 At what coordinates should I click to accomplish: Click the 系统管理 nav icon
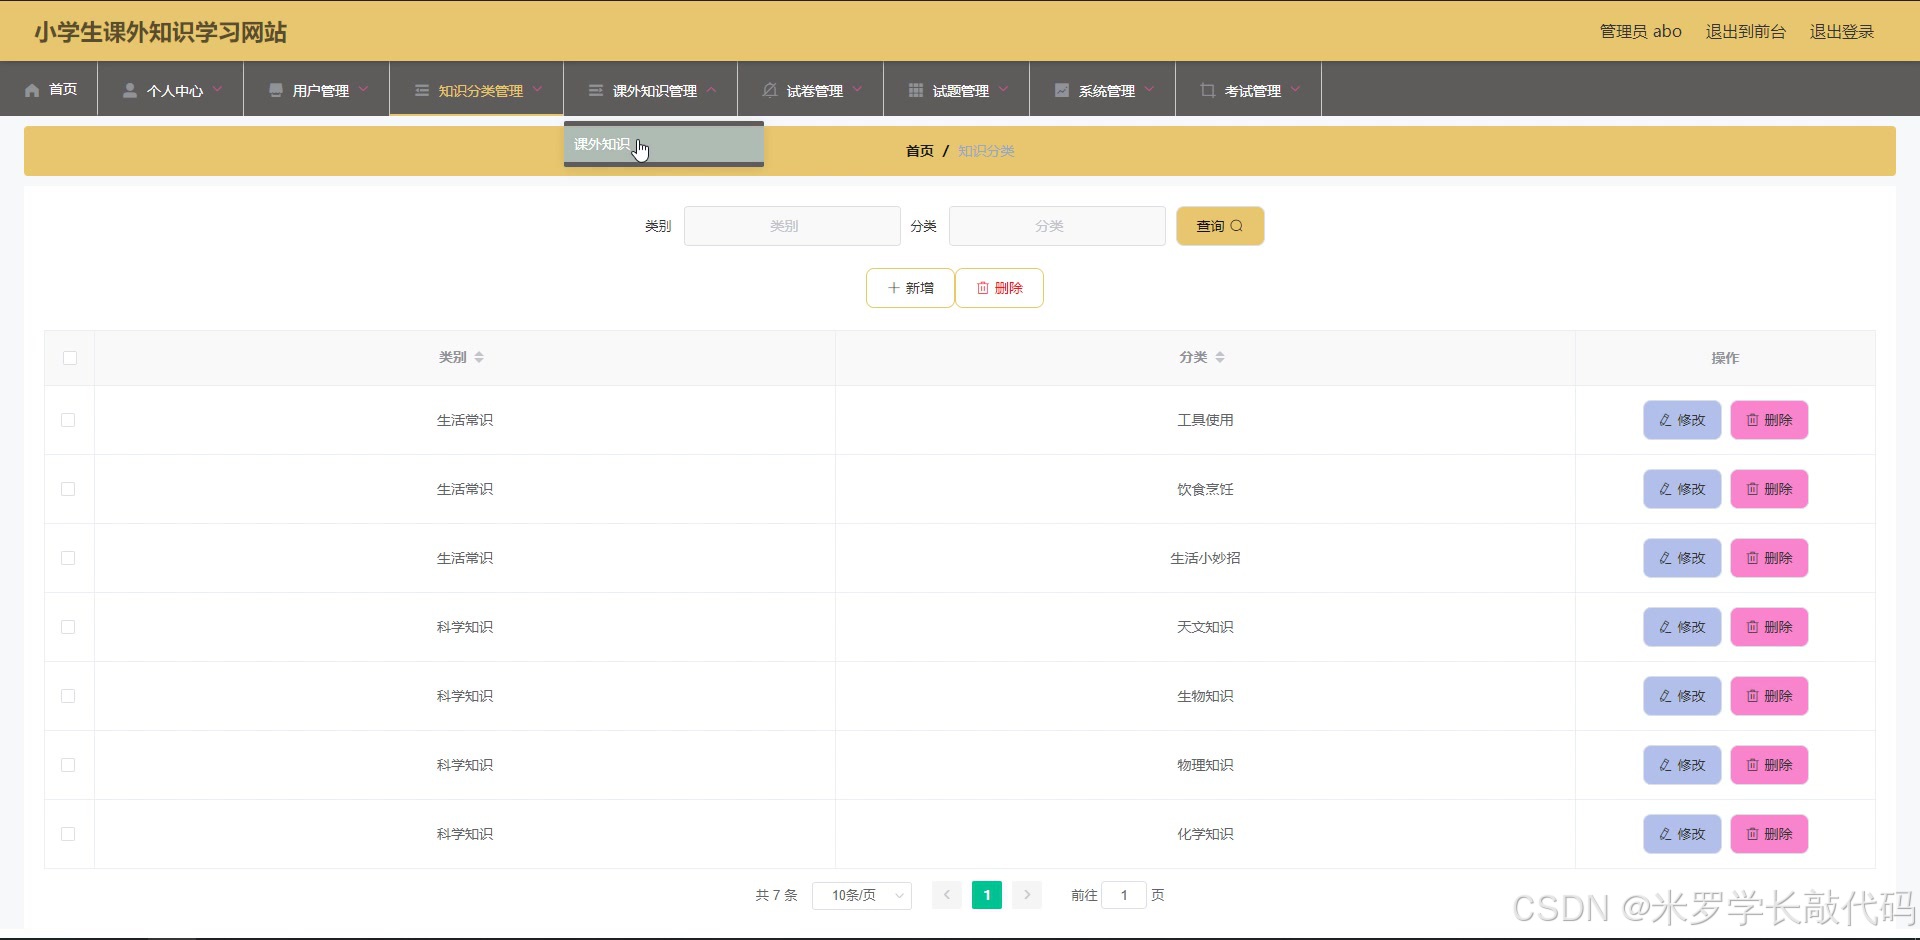click(1062, 90)
